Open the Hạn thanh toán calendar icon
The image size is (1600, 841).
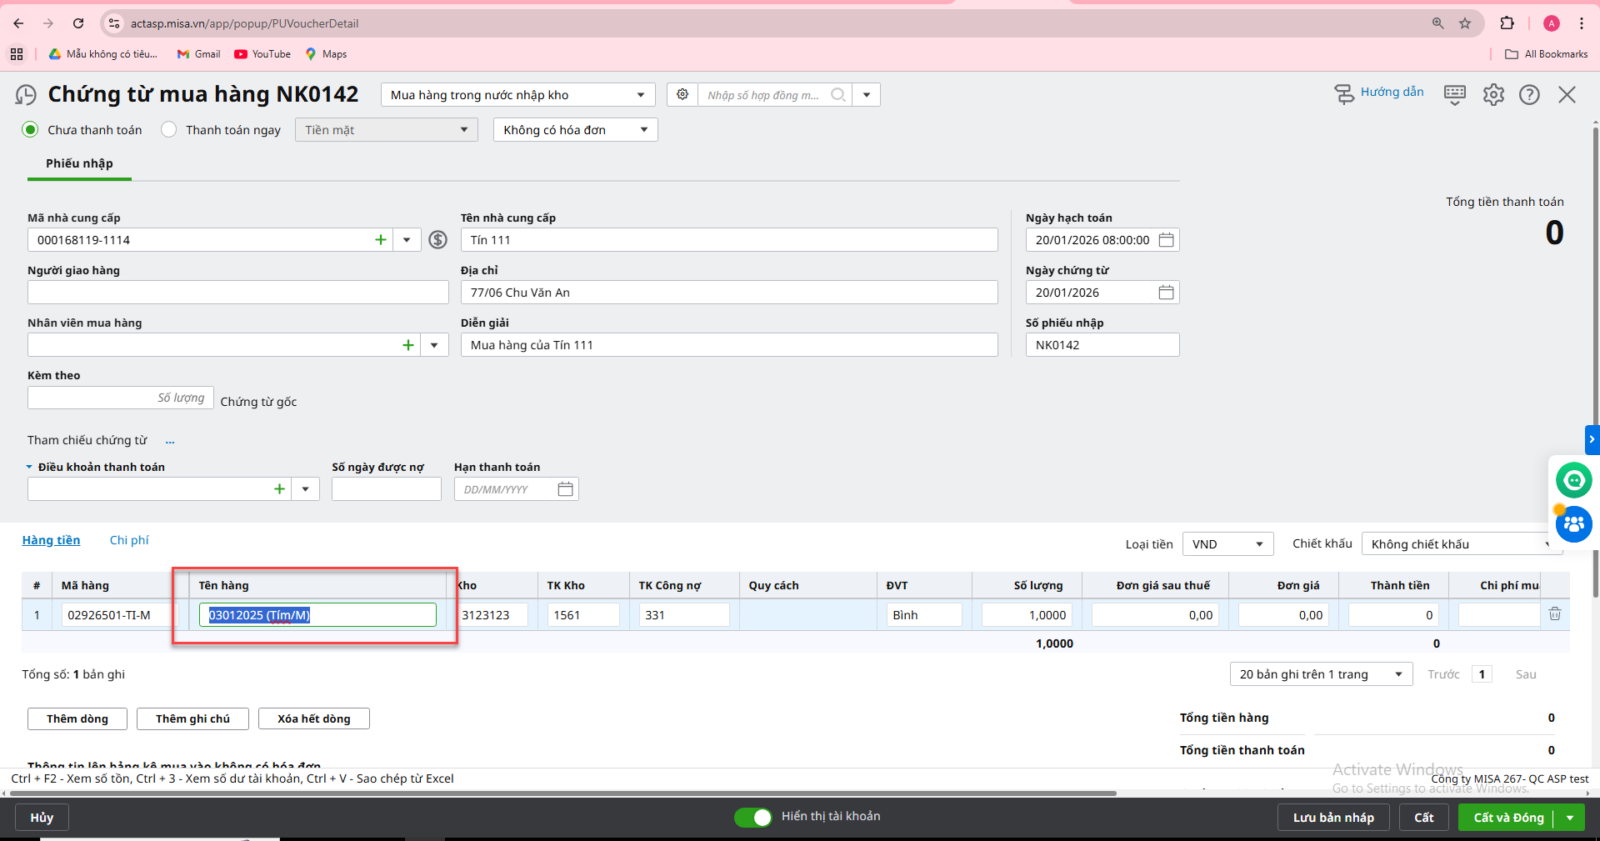[565, 489]
